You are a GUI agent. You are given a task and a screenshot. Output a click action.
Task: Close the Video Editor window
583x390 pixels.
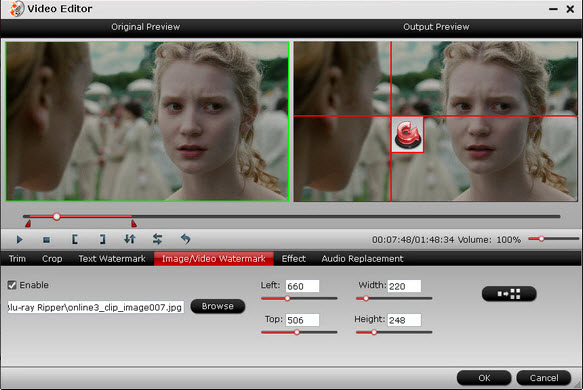click(x=570, y=9)
